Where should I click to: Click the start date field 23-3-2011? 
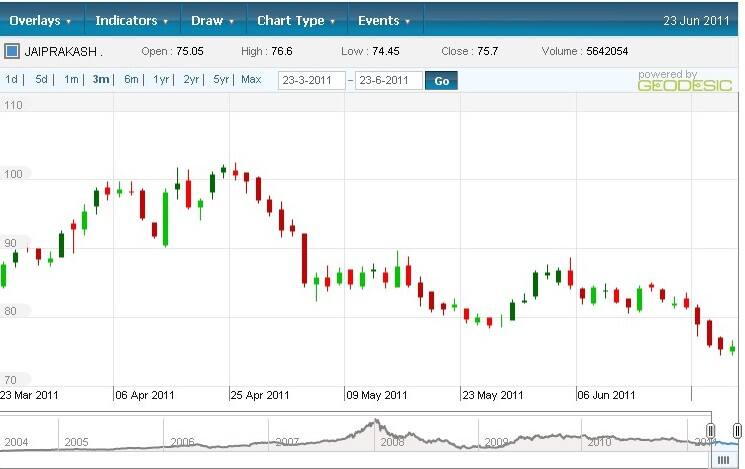tap(312, 81)
